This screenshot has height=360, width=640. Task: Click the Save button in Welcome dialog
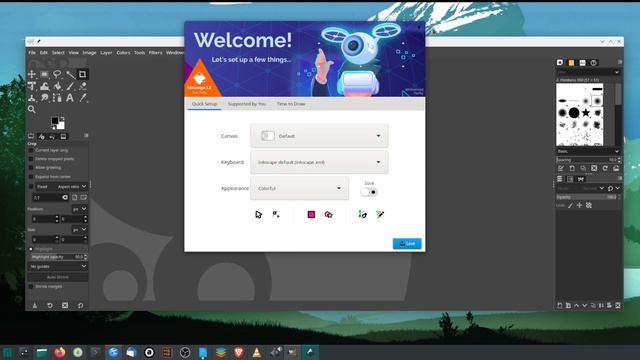tap(407, 244)
